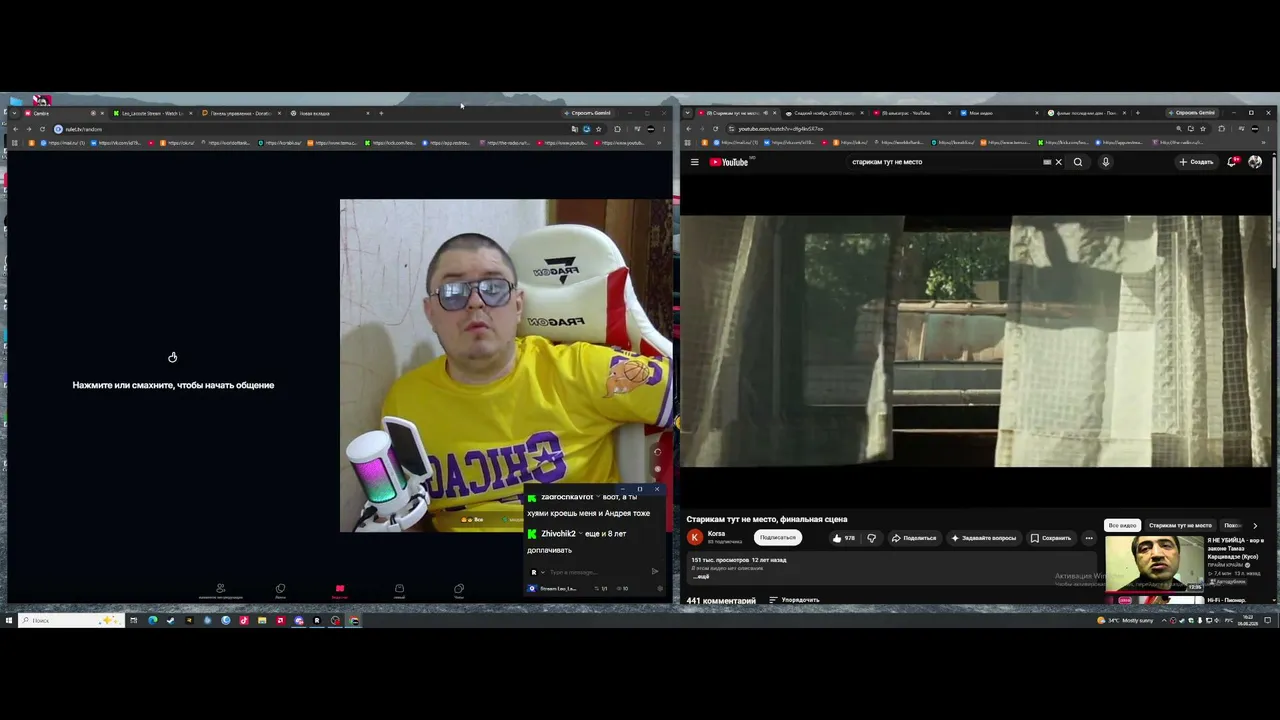Bookmark the rulet.tv page with the star
Image resolution: width=1280 pixels, height=720 pixels.
[x=599, y=129]
